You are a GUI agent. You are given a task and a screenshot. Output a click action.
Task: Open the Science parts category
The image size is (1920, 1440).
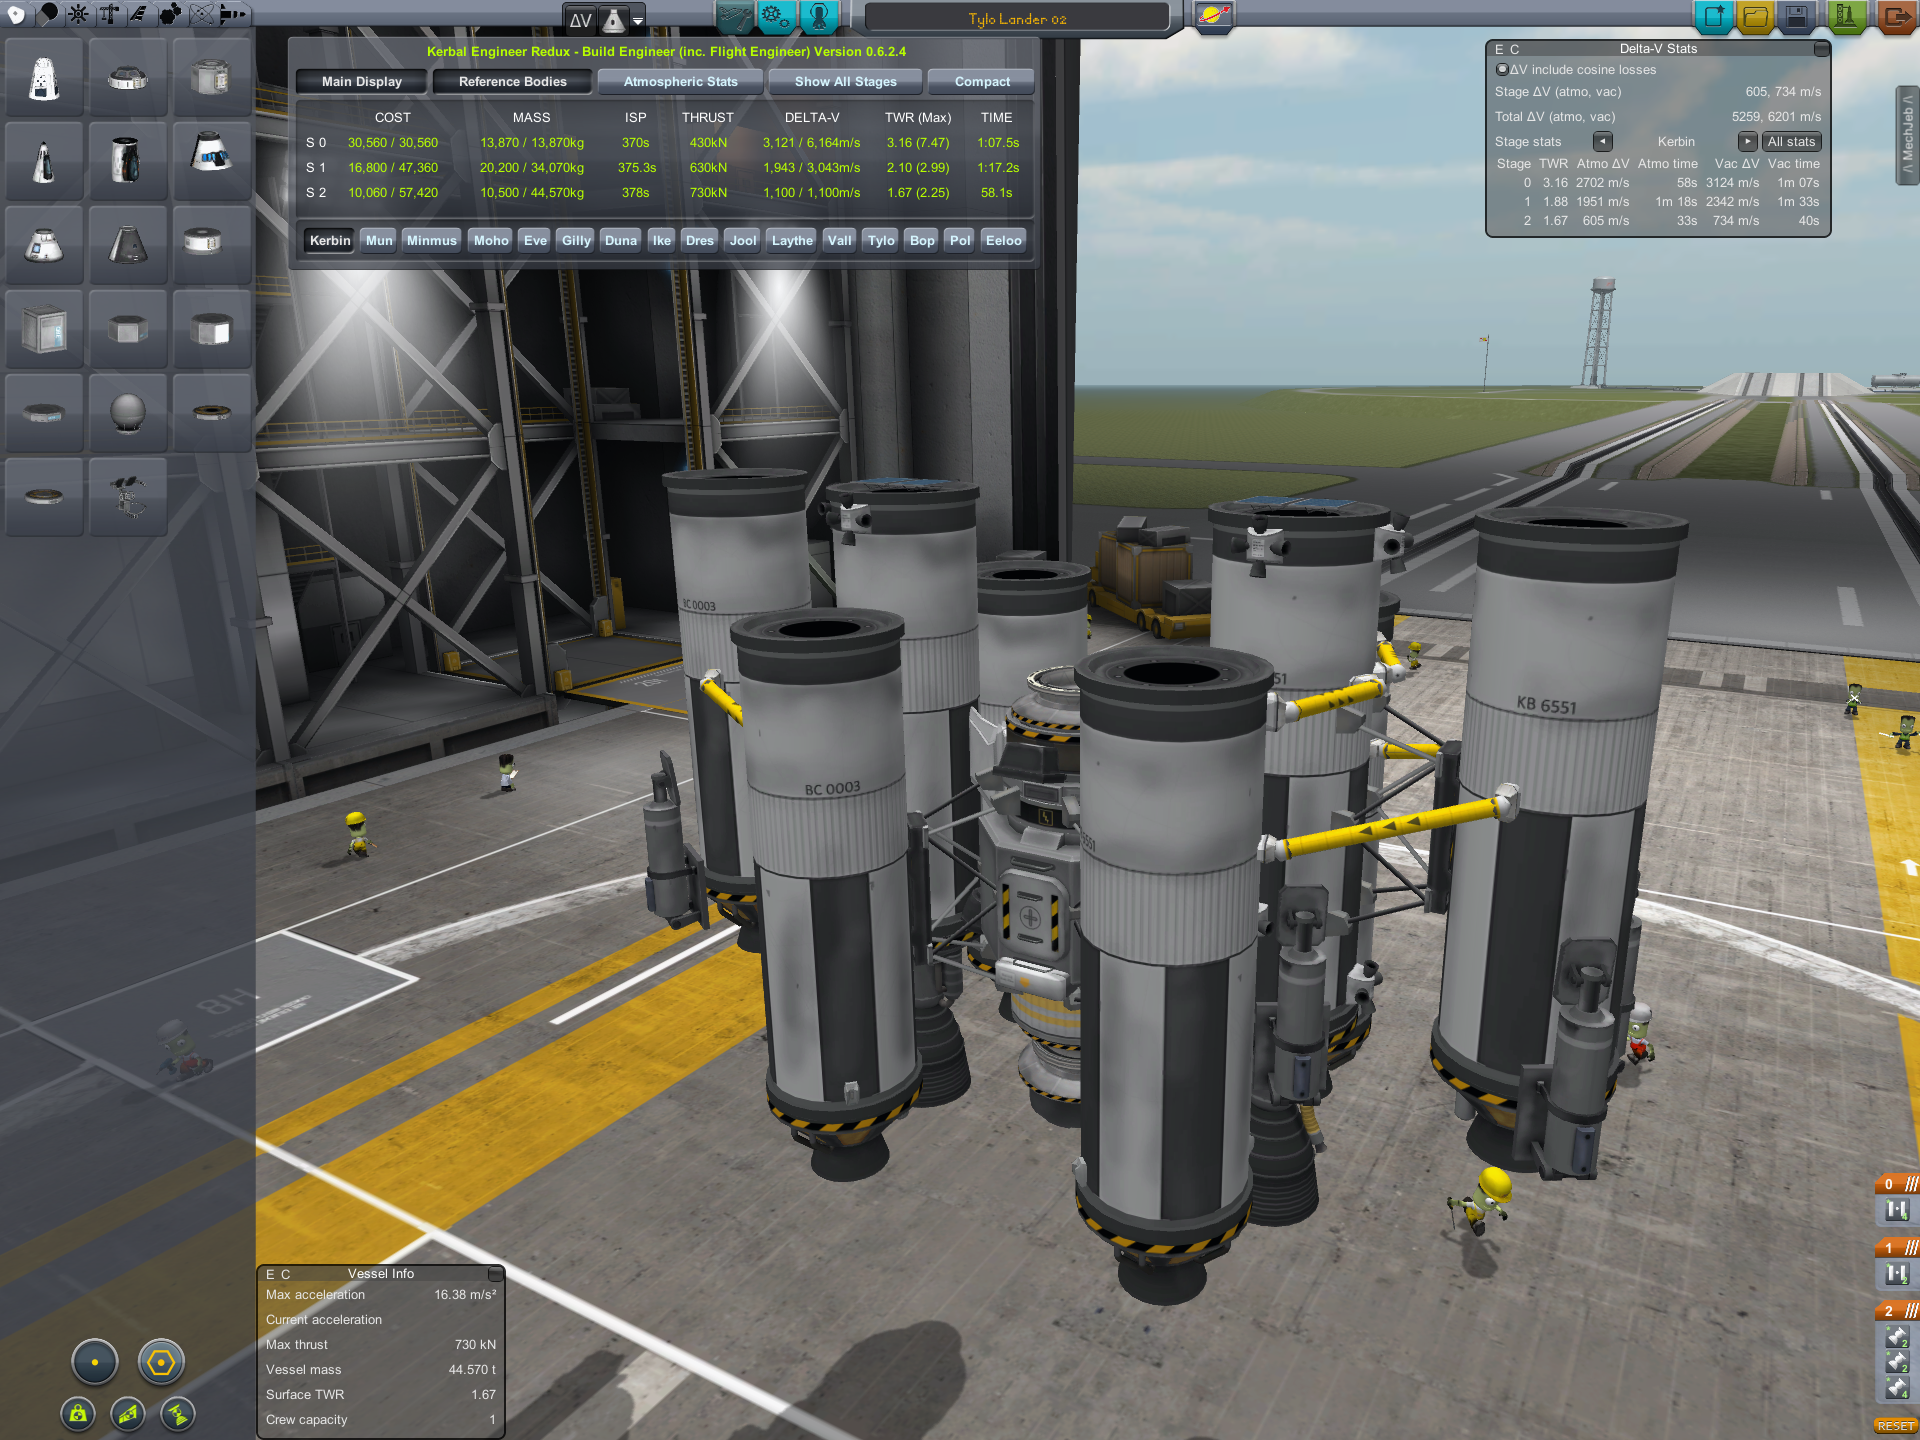[x=201, y=14]
